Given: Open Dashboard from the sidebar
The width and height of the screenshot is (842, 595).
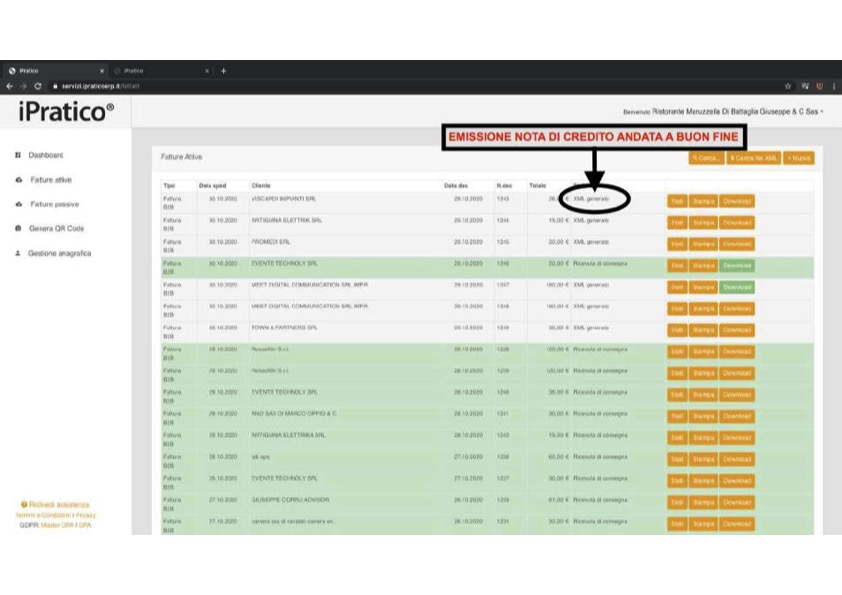Looking at the screenshot, I should point(45,155).
